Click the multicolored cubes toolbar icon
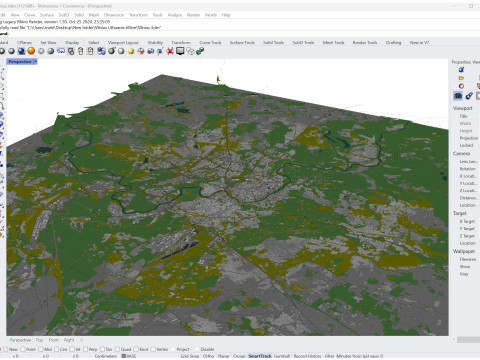 click(200, 51)
